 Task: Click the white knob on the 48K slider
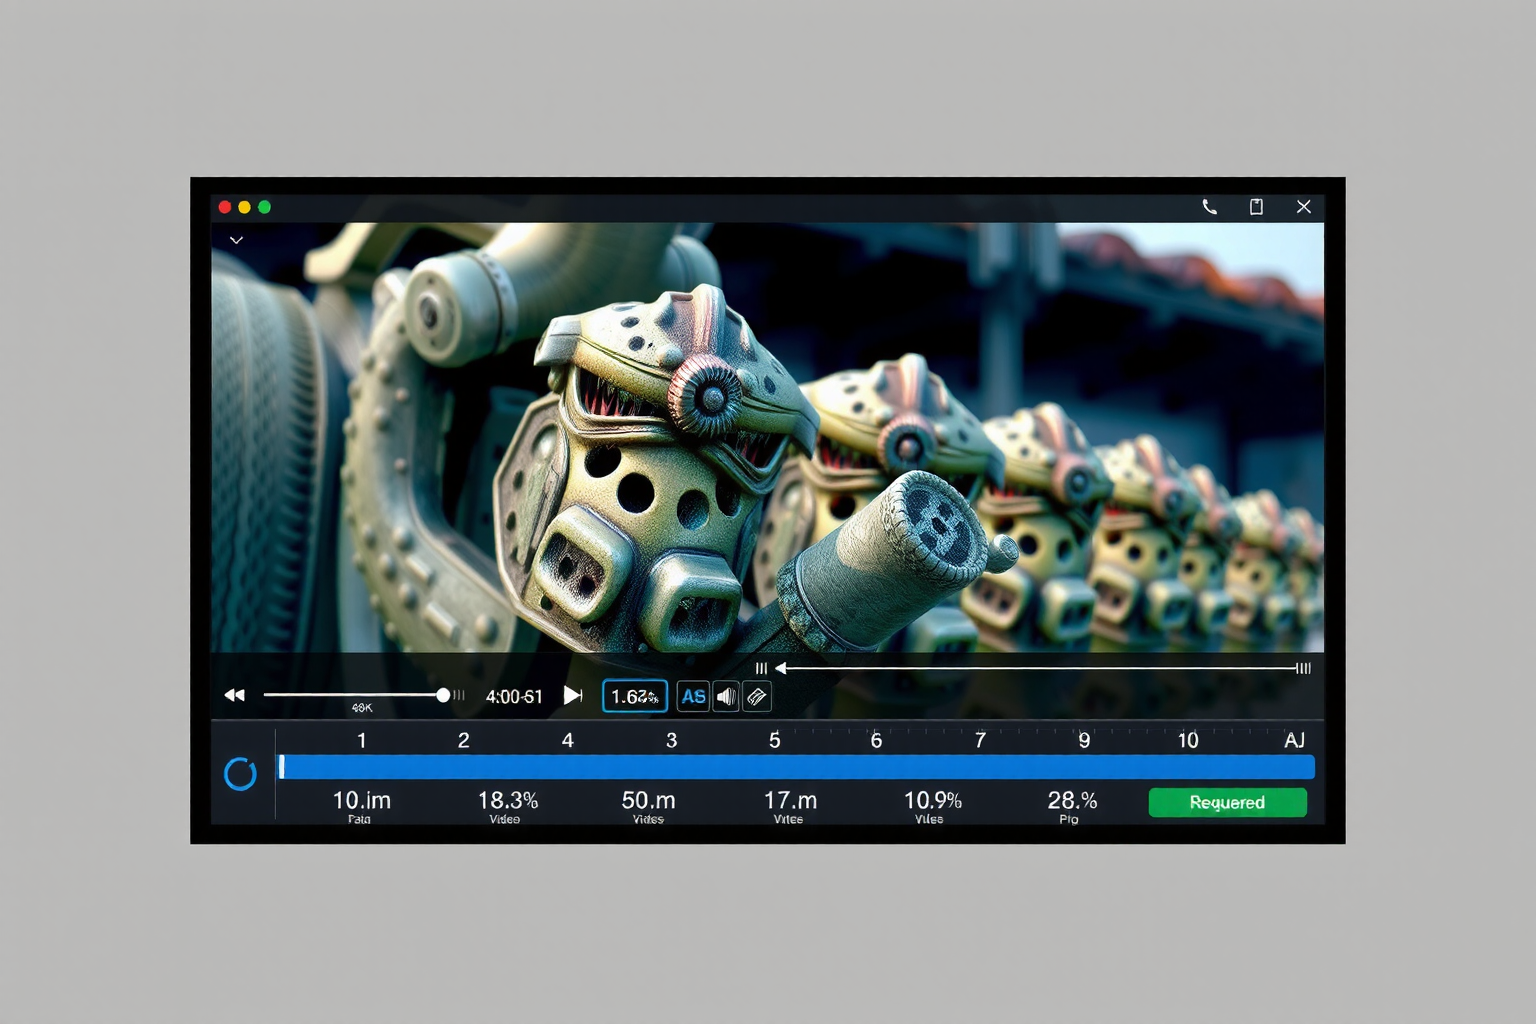443,695
